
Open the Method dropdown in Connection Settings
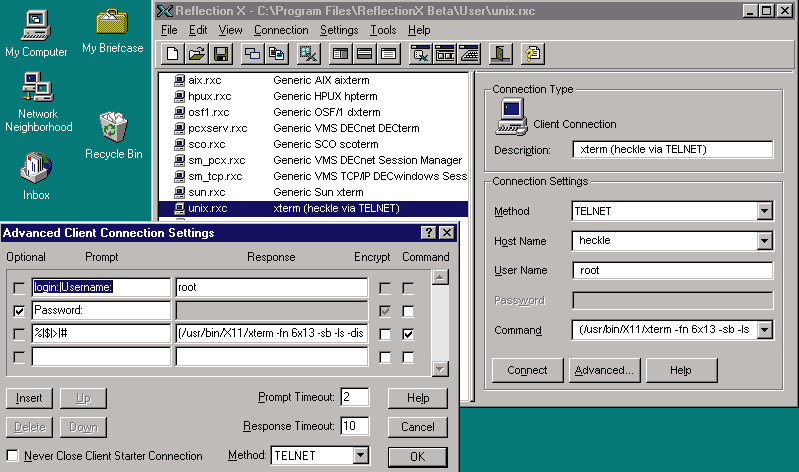pyautogui.click(x=765, y=211)
